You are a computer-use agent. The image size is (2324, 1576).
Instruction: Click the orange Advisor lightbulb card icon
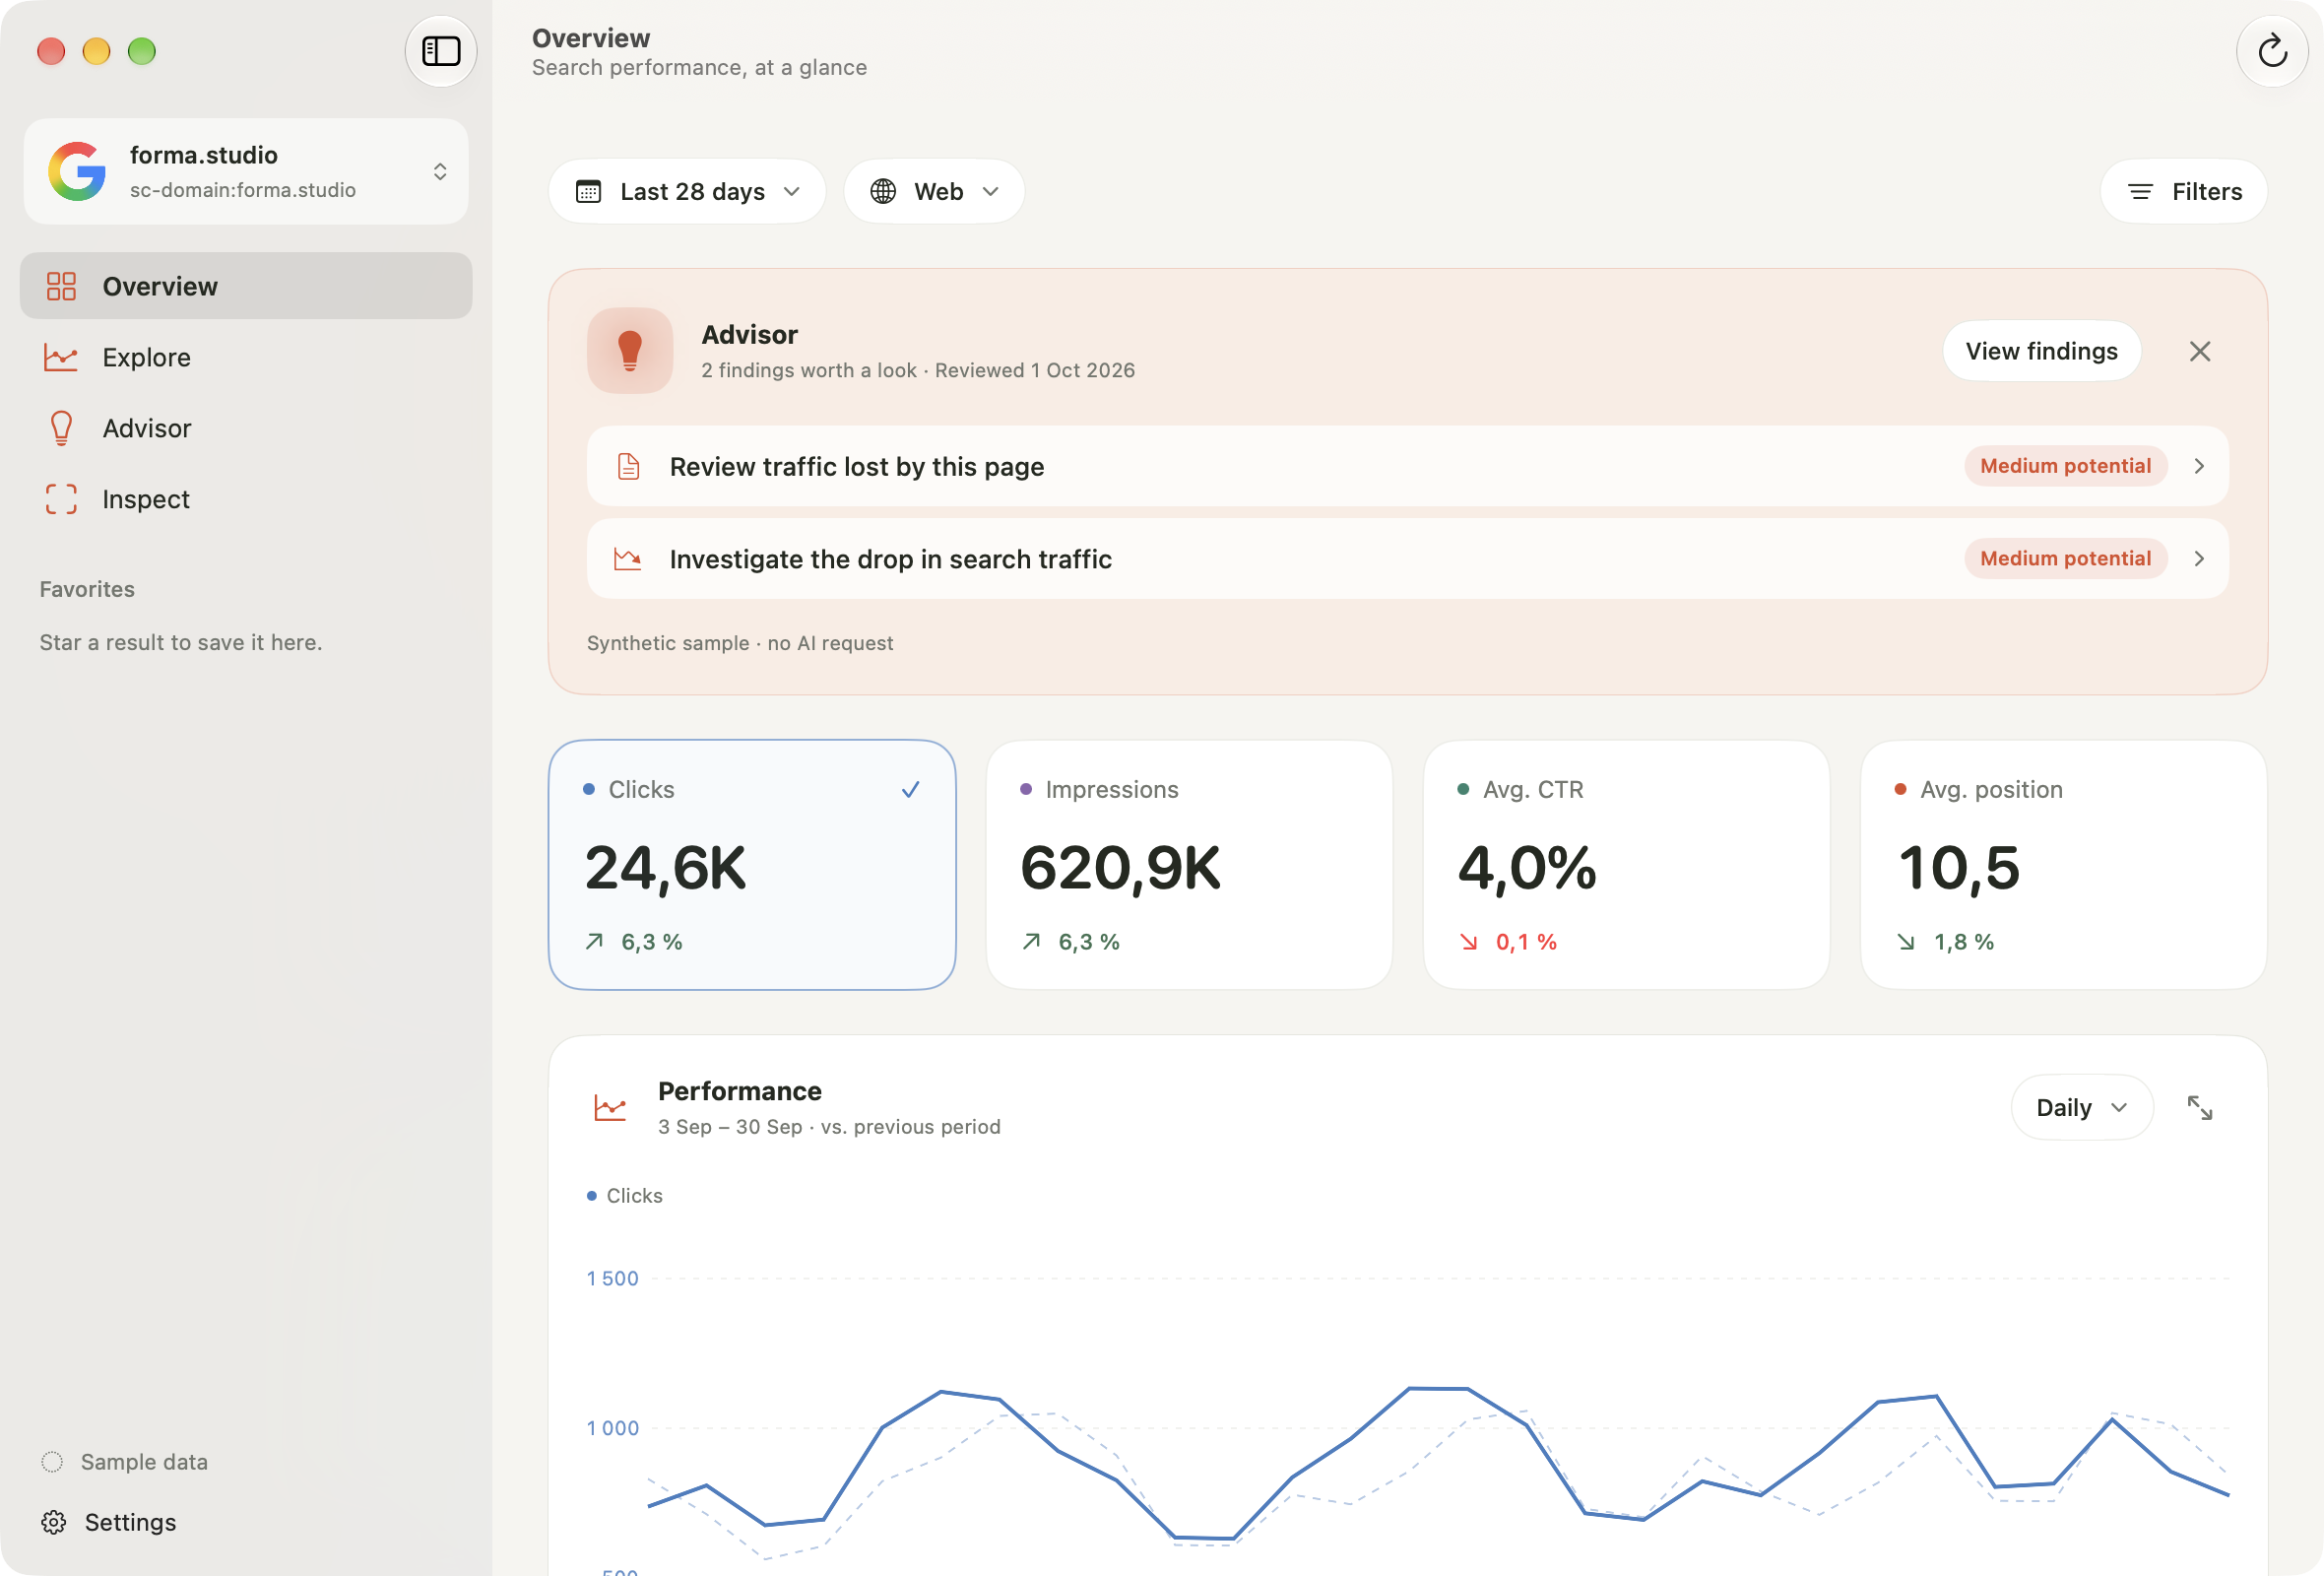[x=630, y=350]
